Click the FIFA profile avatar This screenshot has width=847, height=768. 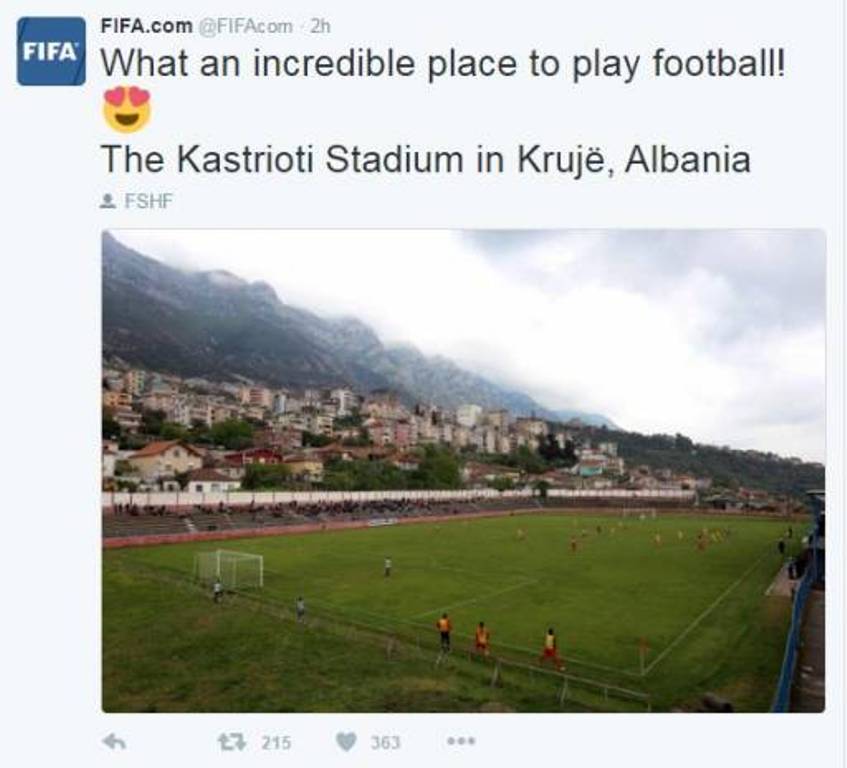(51, 51)
